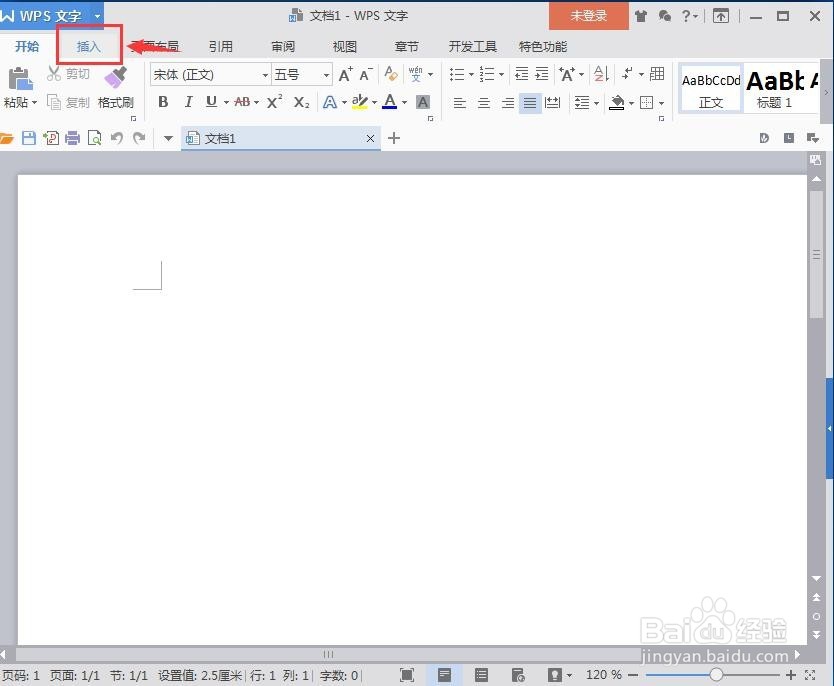Image resolution: width=834 pixels, height=686 pixels.
Task: Open the 视图 ribbon tab
Action: click(x=344, y=47)
